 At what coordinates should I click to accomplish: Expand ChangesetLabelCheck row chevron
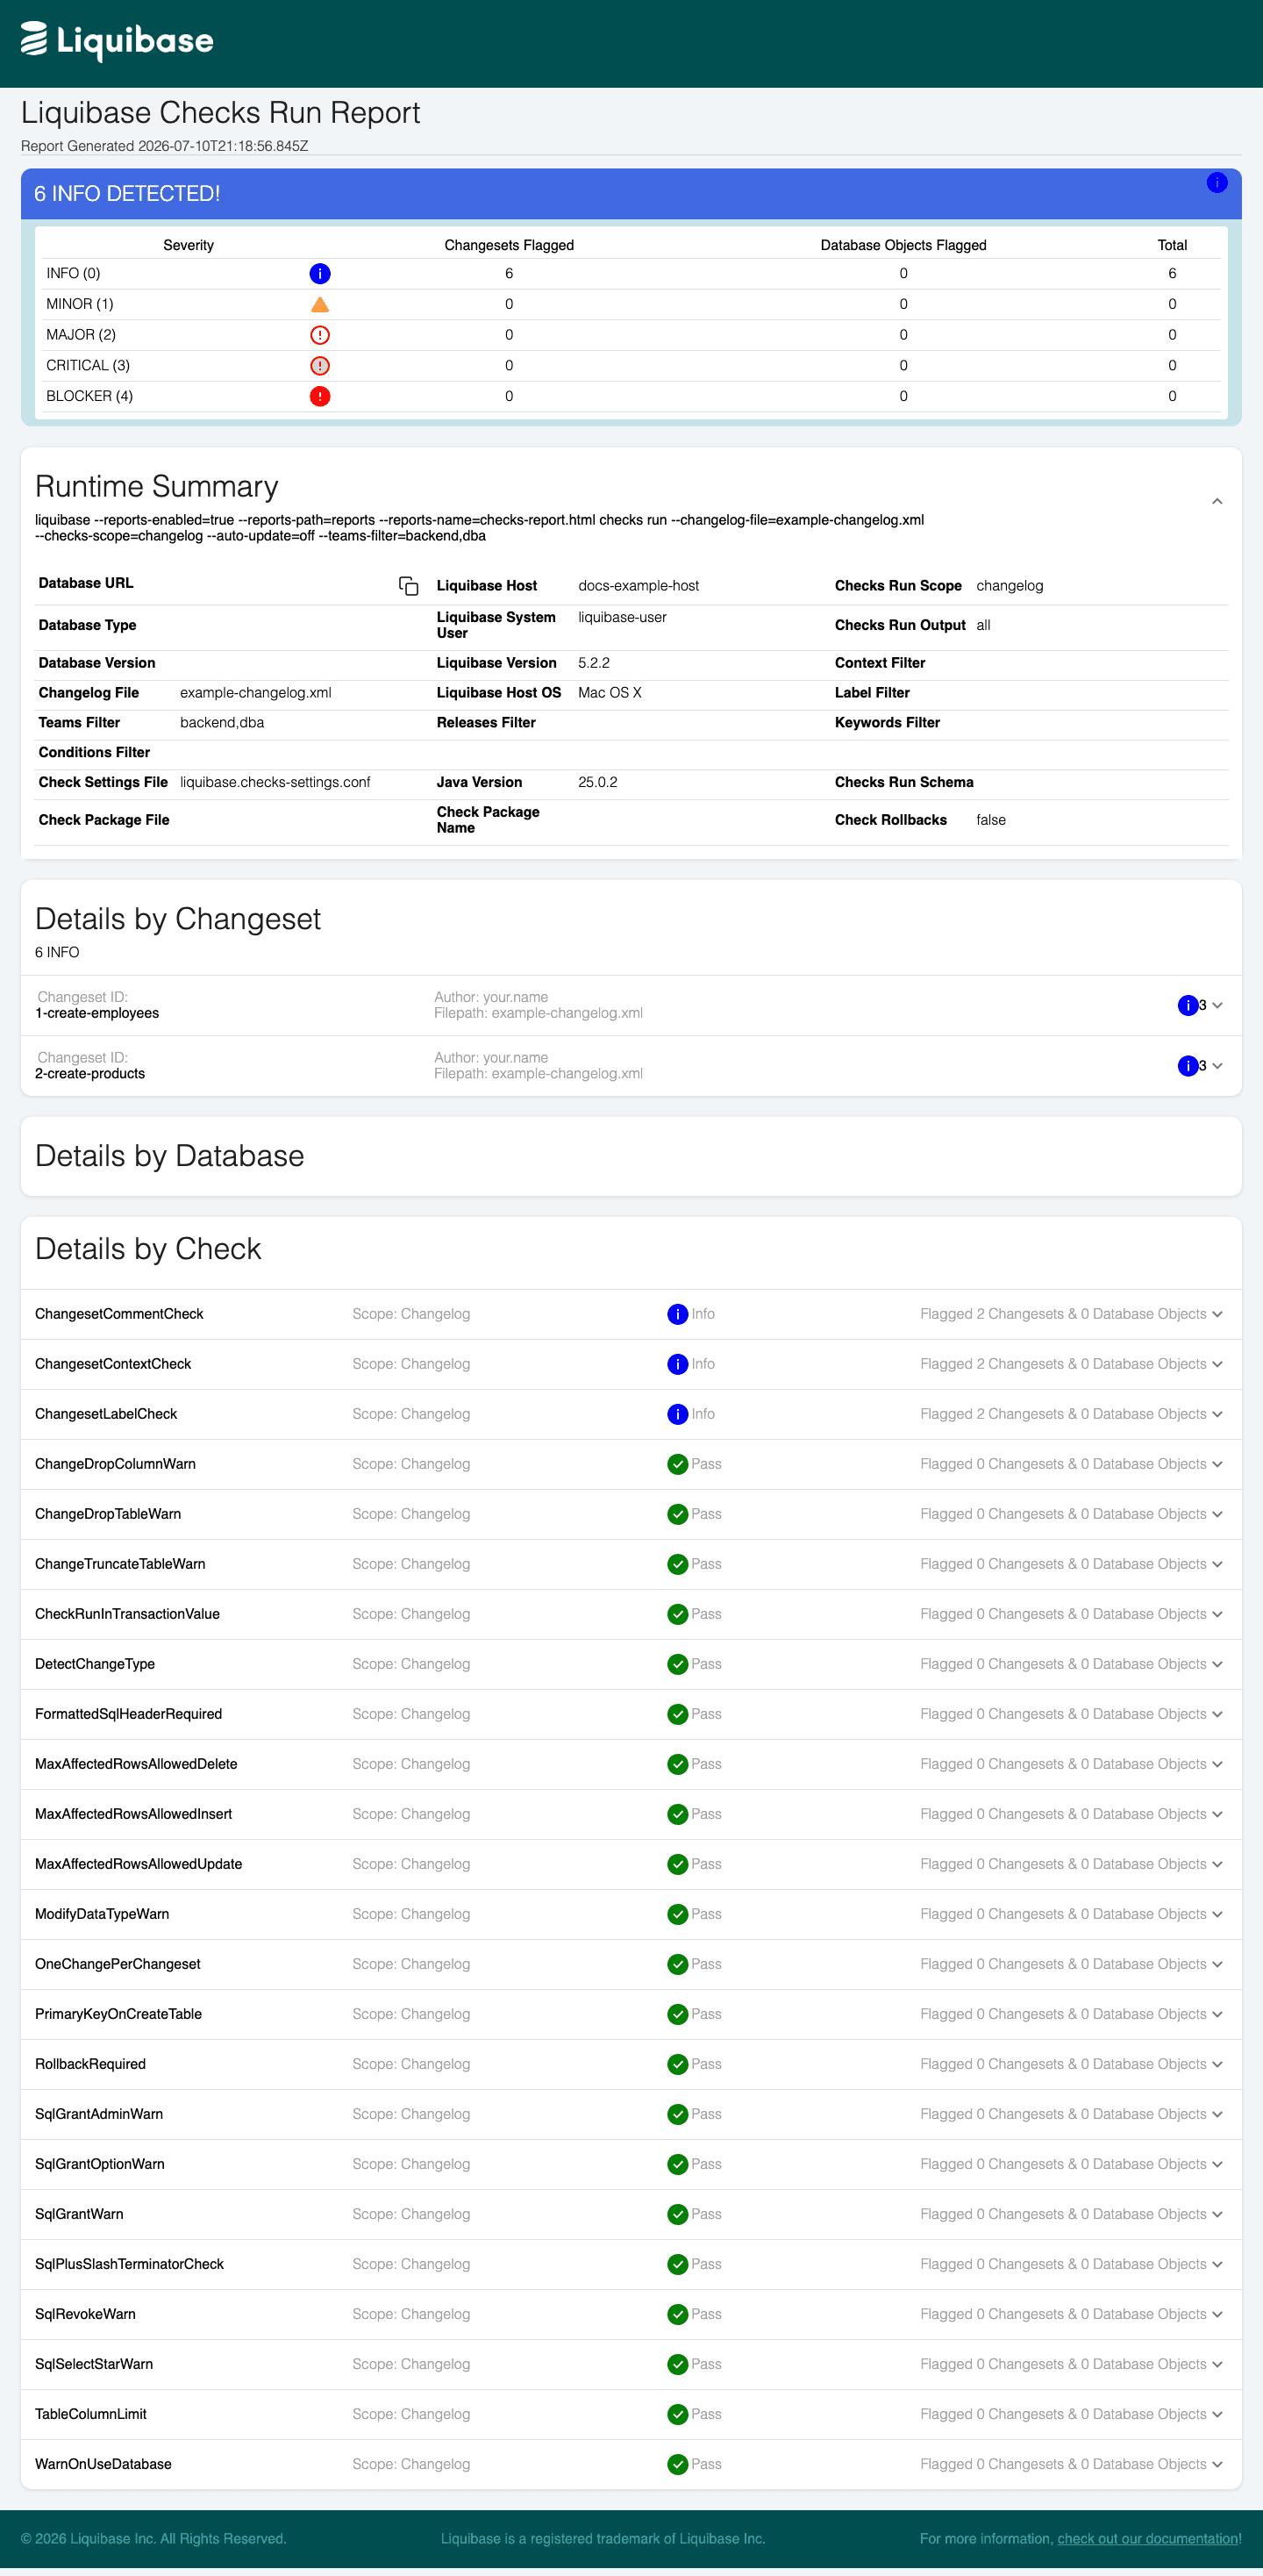point(1217,1414)
